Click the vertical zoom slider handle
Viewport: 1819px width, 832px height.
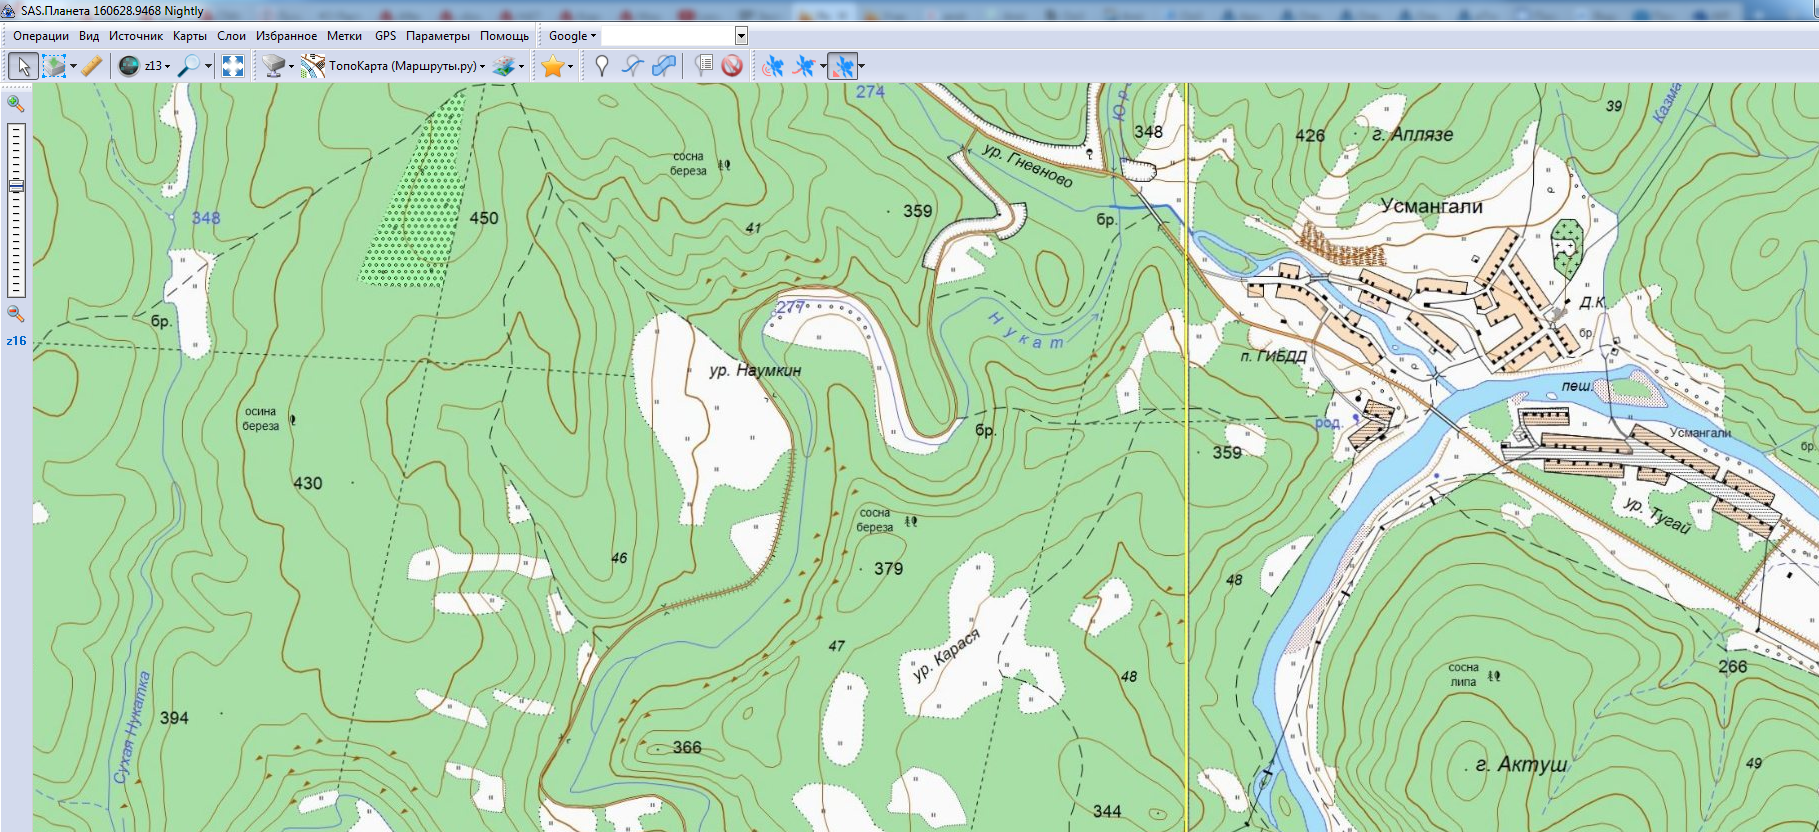(16, 186)
